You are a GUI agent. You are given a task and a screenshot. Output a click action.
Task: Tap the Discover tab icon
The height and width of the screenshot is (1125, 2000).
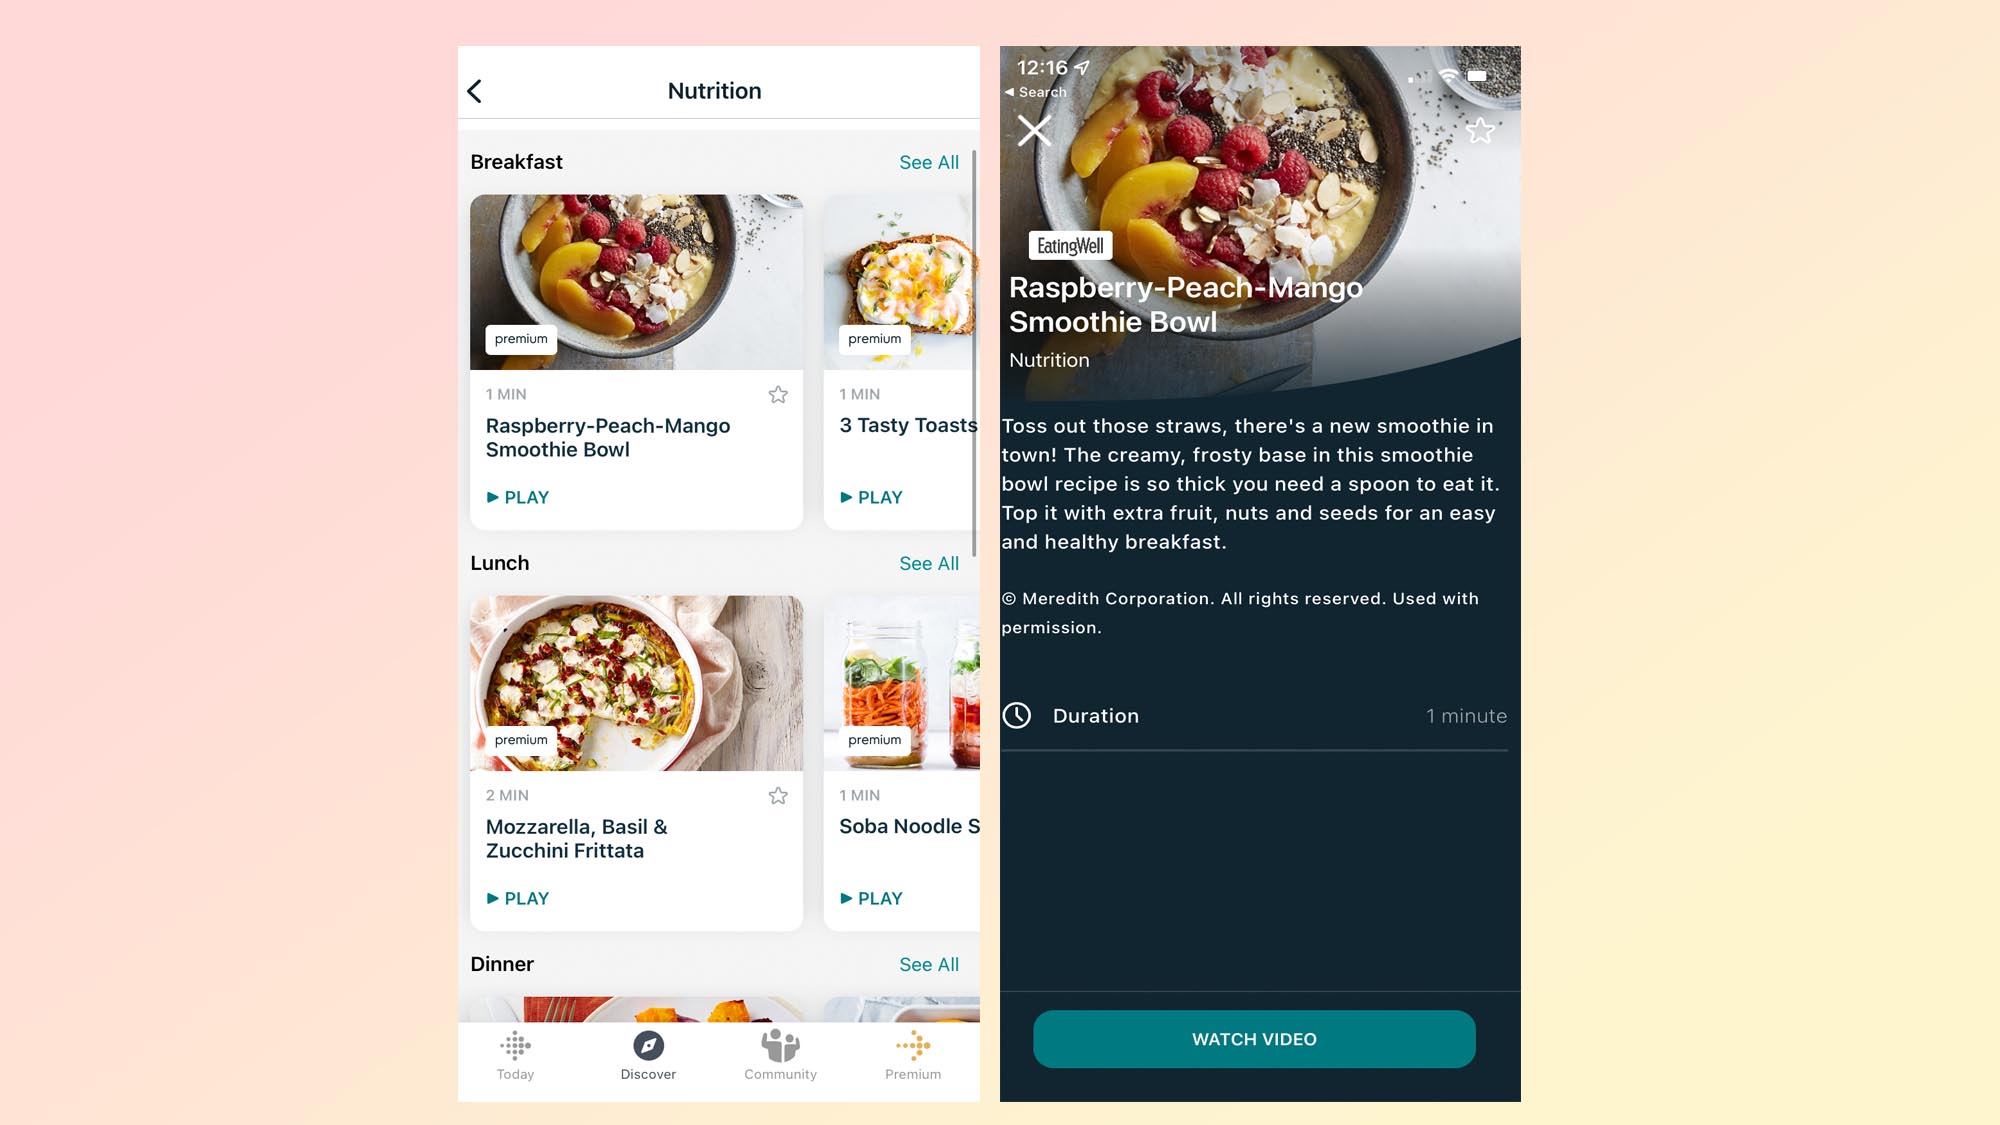point(648,1047)
